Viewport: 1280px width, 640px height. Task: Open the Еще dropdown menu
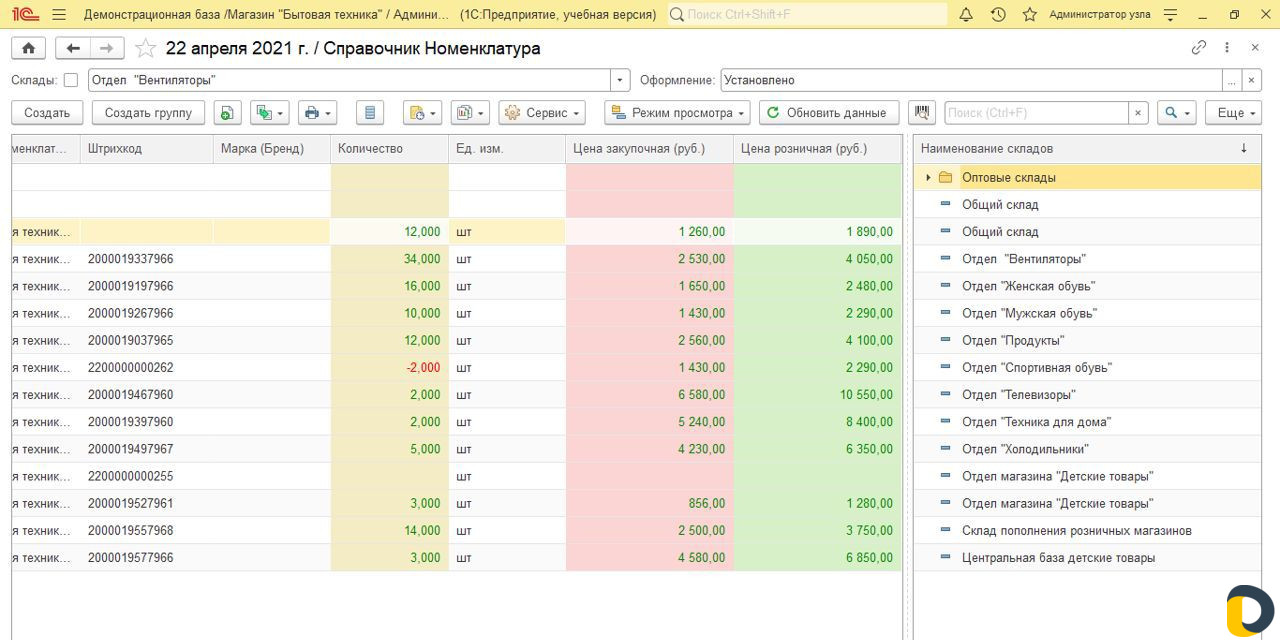pyautogui.click(x=1233, y=112)
